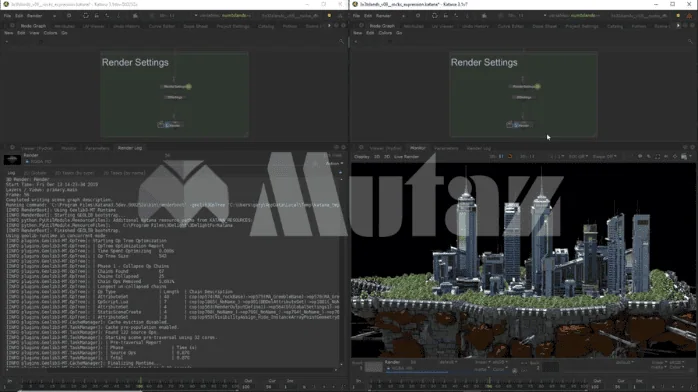
Task: Click left window timeline ruler
Action: pos(129,384)
